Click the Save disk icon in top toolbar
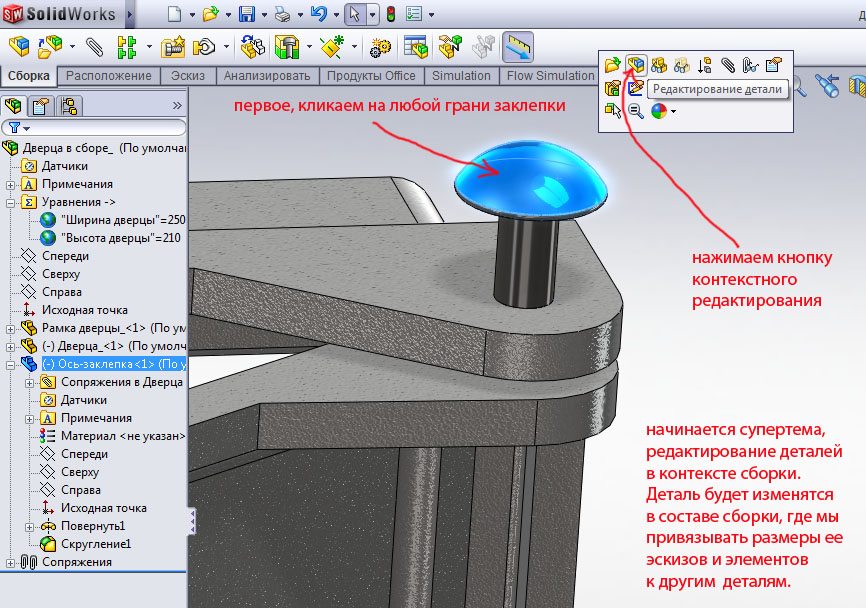Image resolution: width=866 pixels, height=608 pixels. pyautogui.click(x=247, y=14)
